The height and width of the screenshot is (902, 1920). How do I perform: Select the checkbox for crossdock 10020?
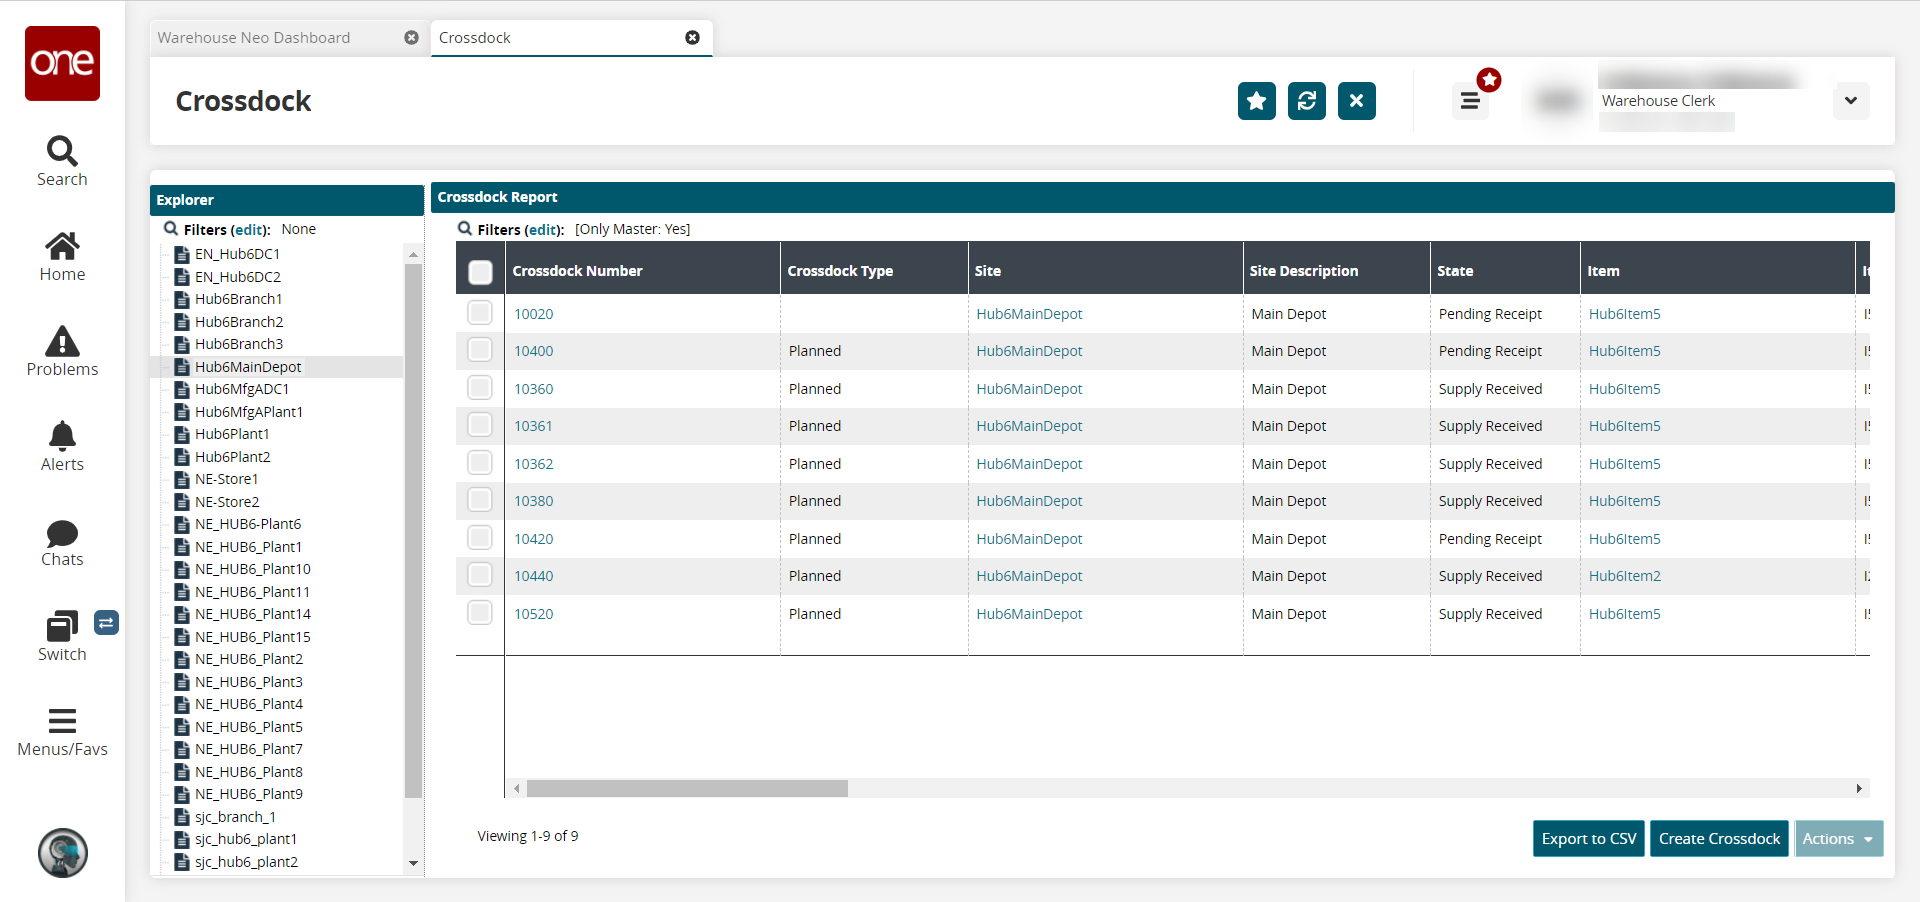pyautogui.click(x=480, y=313)
